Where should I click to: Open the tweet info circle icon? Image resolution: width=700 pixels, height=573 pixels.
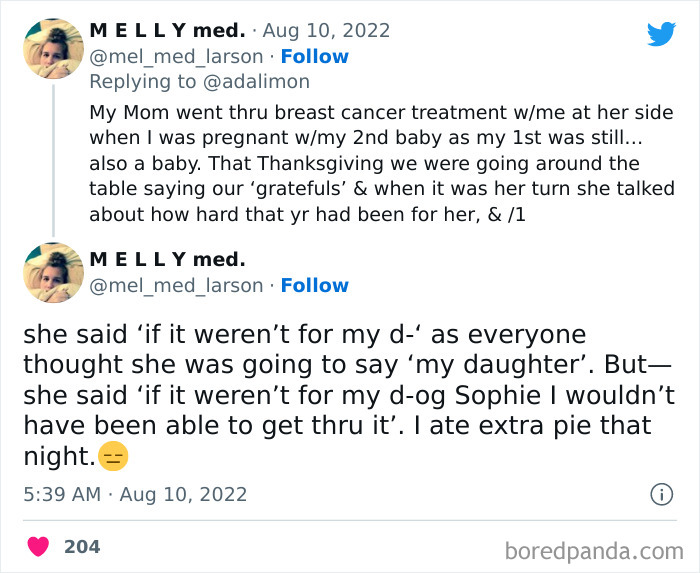[661, 494]
